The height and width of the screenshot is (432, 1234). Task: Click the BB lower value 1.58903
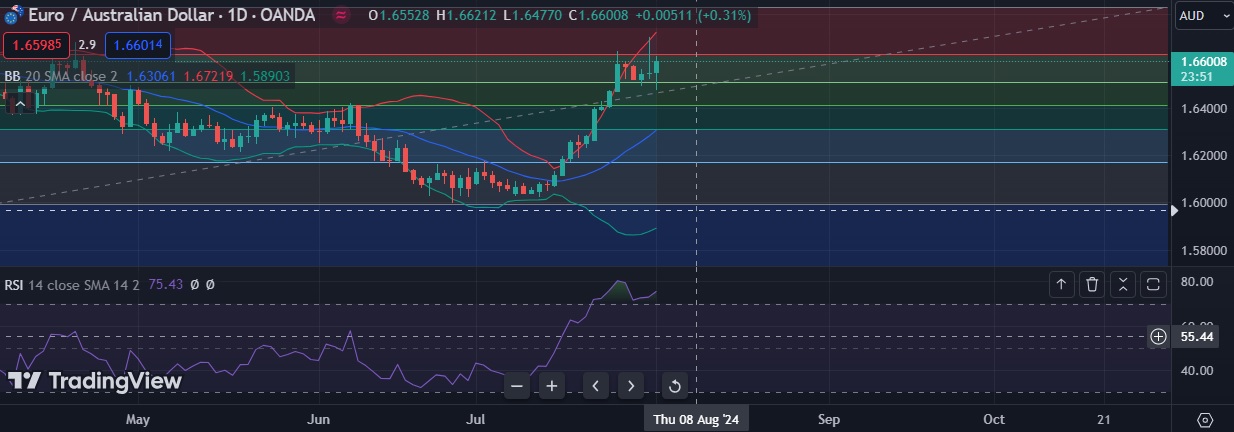[265, 76]
